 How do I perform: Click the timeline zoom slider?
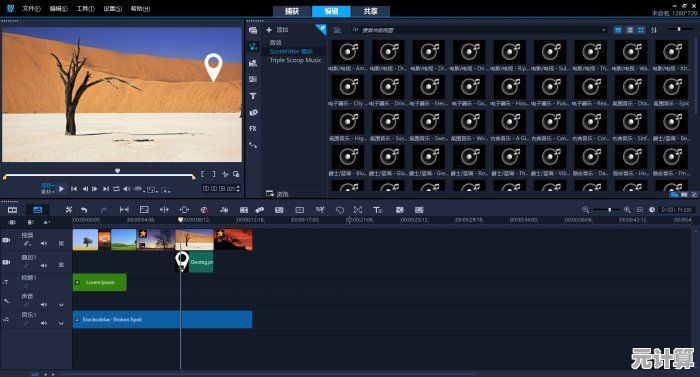606,209
